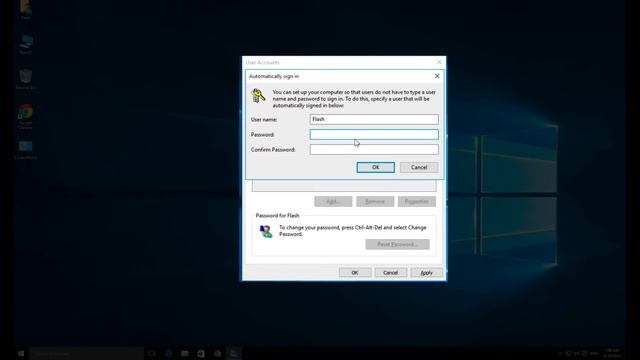The height and width of the screenshot is (360, 640).
Task: Launch Microsoft Edge from the taskbar
Action: point(169,353)
